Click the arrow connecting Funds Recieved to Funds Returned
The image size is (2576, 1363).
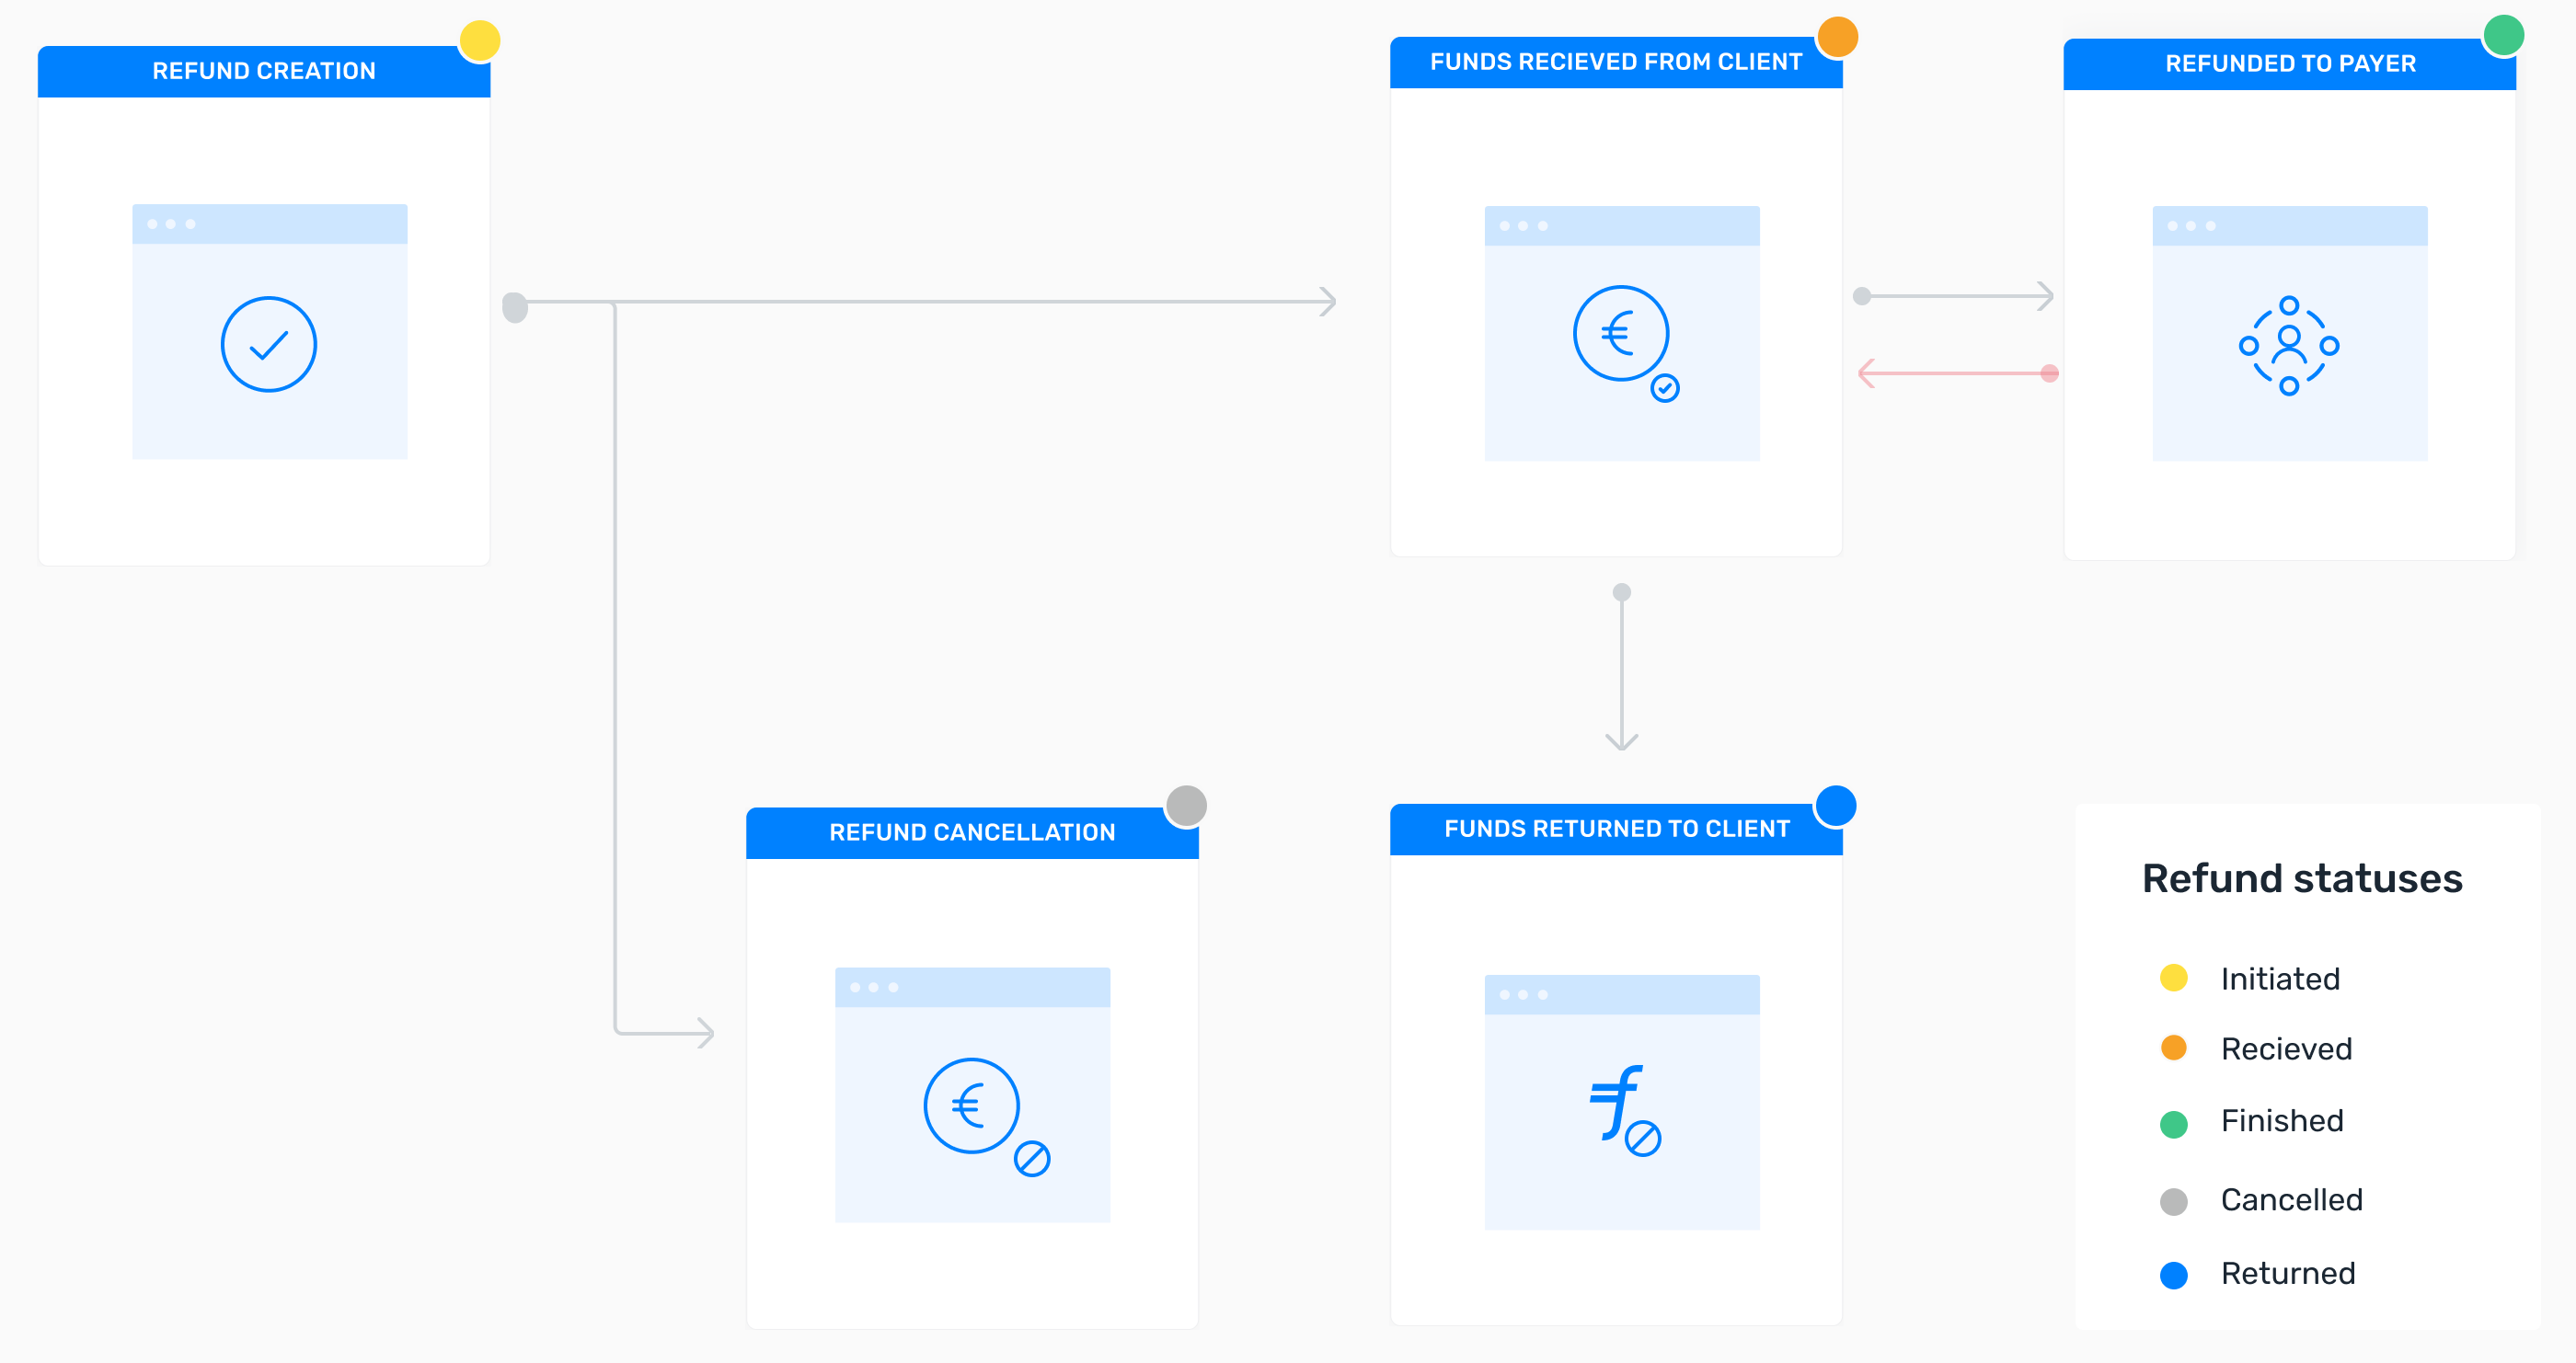(1622, 665)
